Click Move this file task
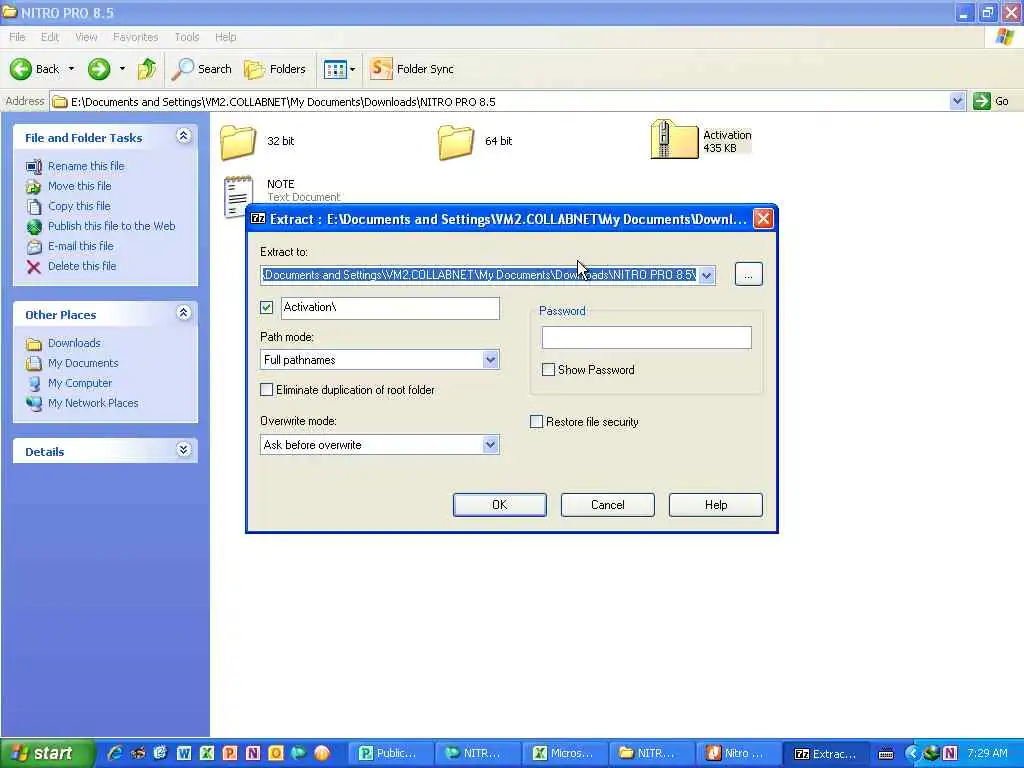The image size is (1024, 768). tap(79, 186)
